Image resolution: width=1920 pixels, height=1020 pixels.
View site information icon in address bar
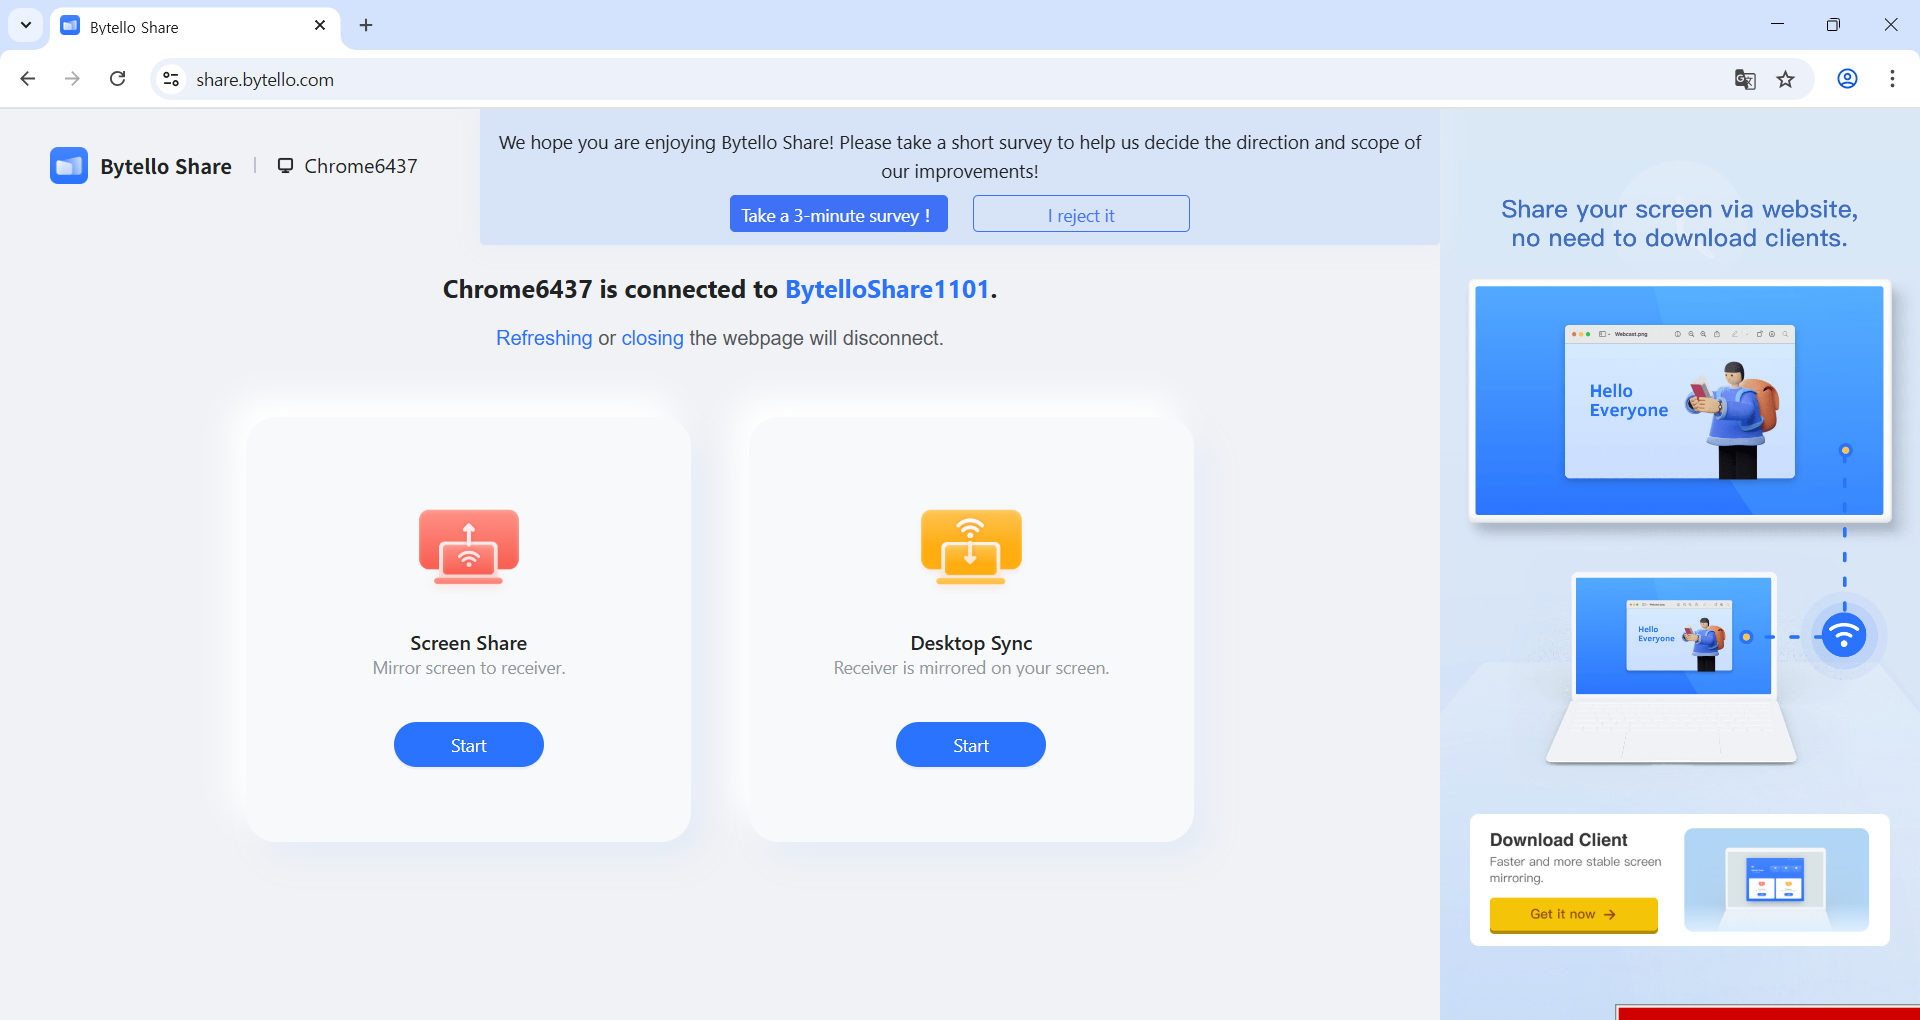point(171,79)
